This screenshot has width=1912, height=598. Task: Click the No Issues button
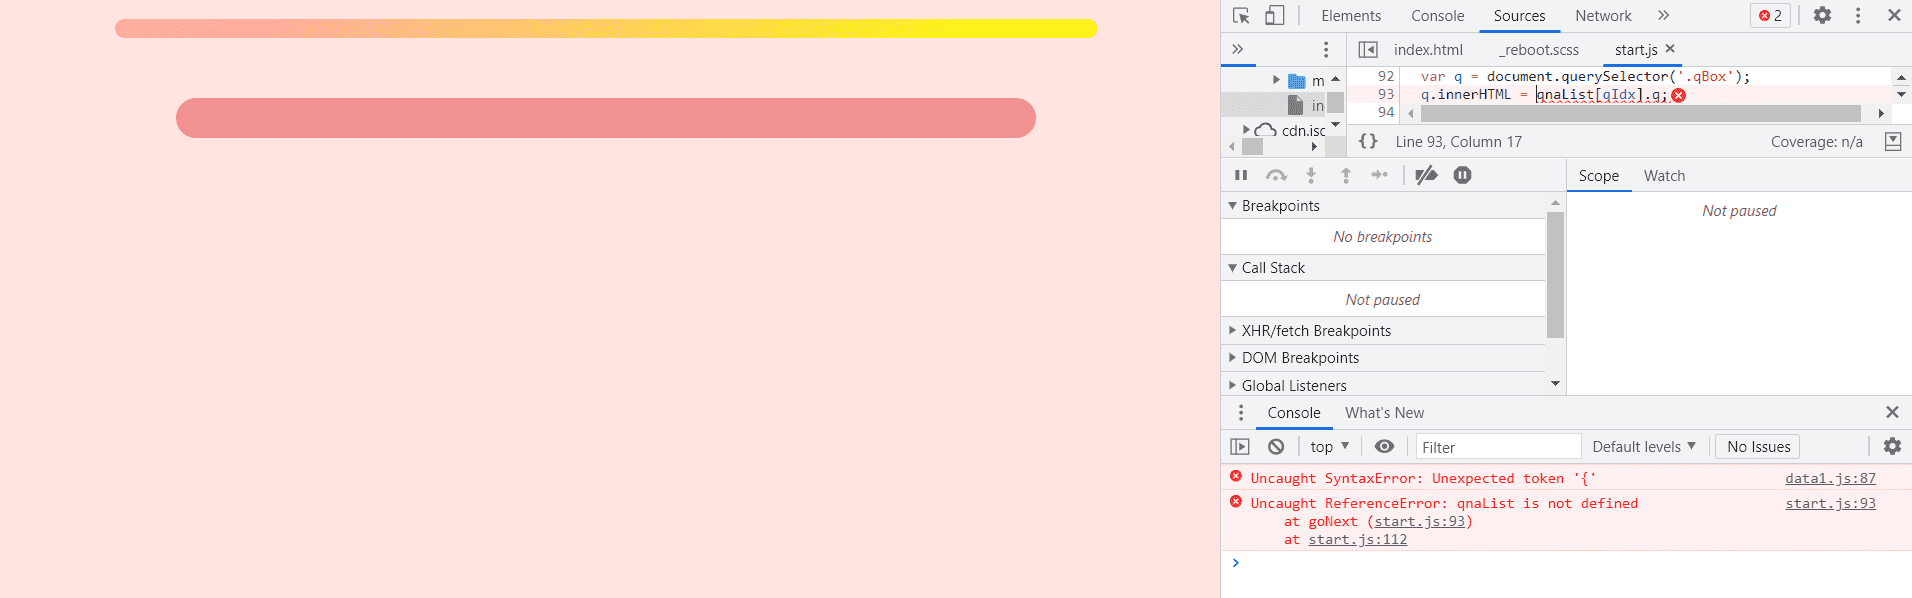[1759, 447]
